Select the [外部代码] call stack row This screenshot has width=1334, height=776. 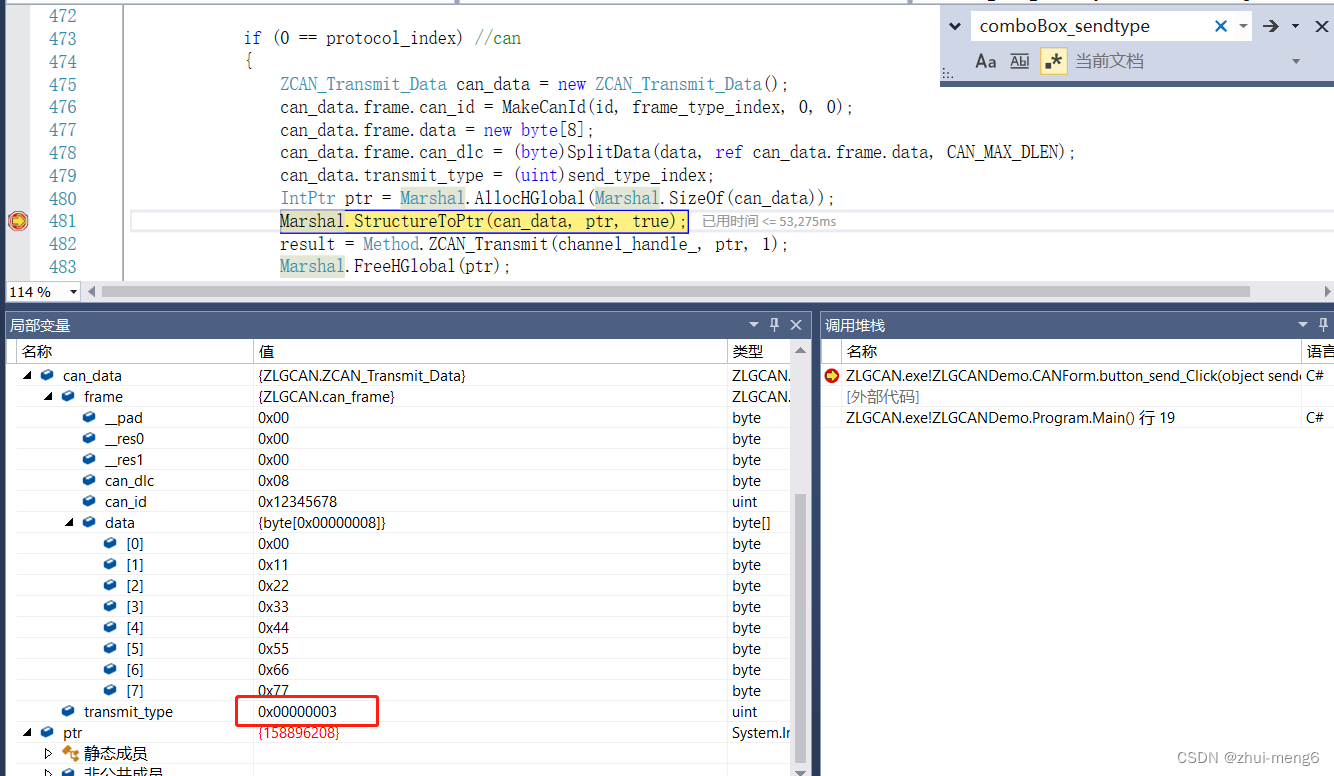pos(882,397)
